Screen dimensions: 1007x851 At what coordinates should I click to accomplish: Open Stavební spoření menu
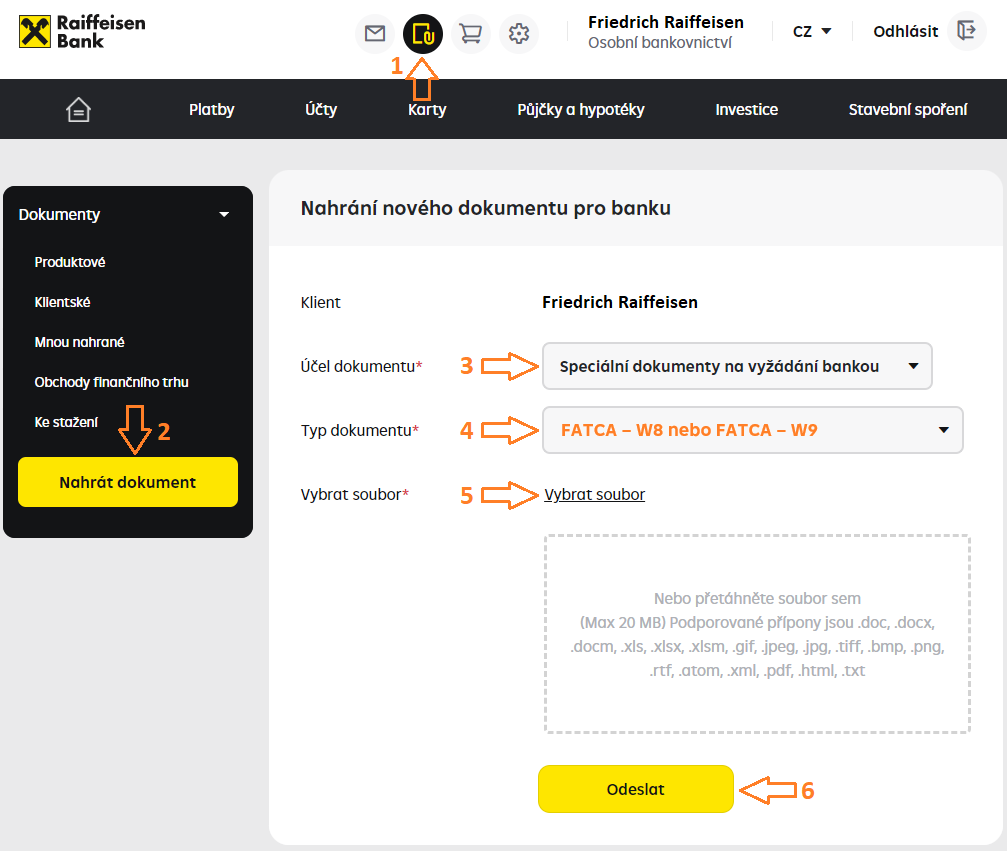click(x=907, y=110)
